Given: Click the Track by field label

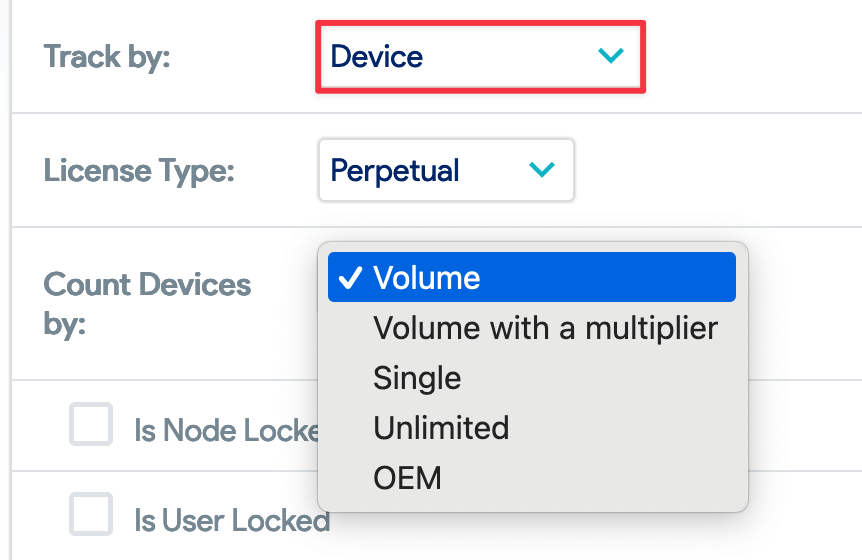Looking at the screenshot, I should [107, 57].
